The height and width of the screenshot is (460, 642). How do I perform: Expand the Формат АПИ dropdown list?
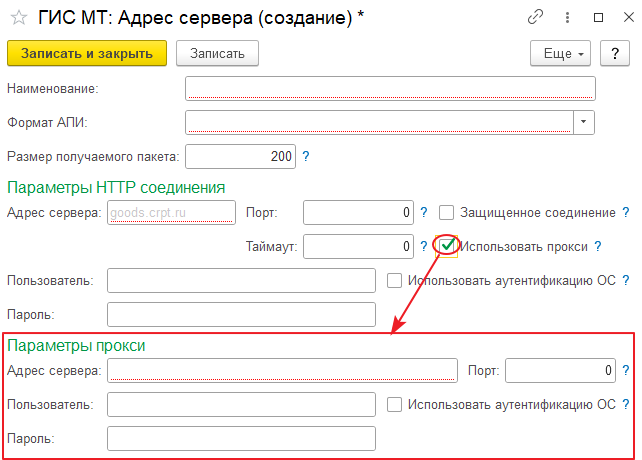click(x=584, y=122)
